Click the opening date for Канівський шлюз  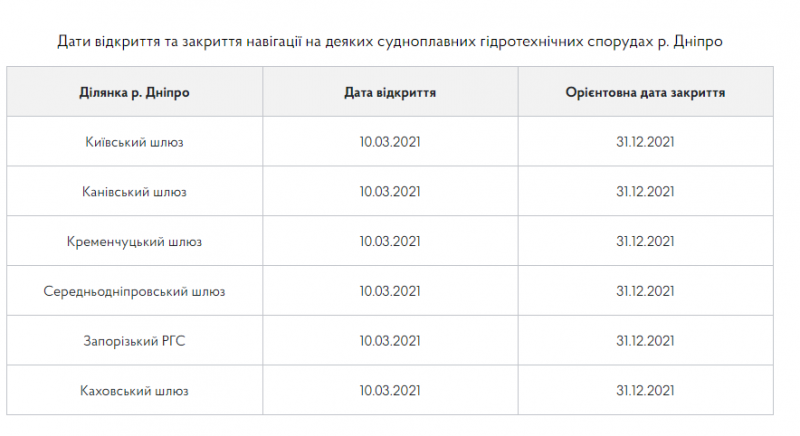pos(390,192)
